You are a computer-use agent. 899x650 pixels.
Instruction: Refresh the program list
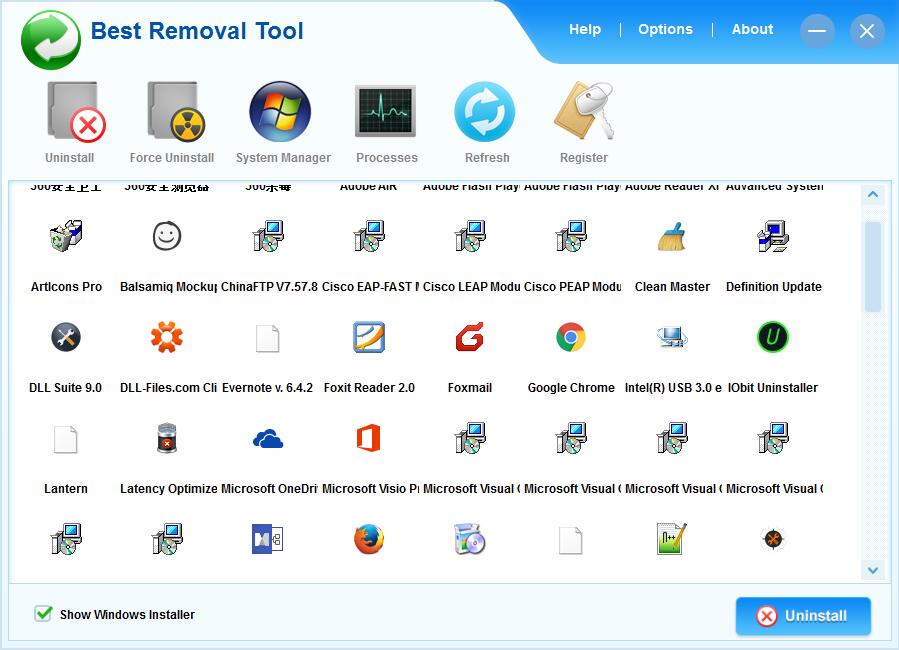pyautogui.click(x=484, y=112)
